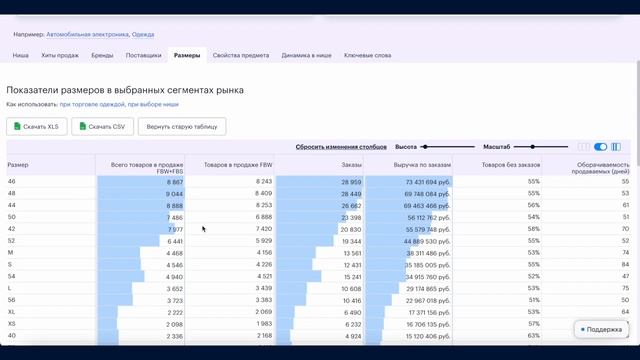Select the wide column layout icon
The width and height of the screenshot is (640, 360).
click(616, 147)
